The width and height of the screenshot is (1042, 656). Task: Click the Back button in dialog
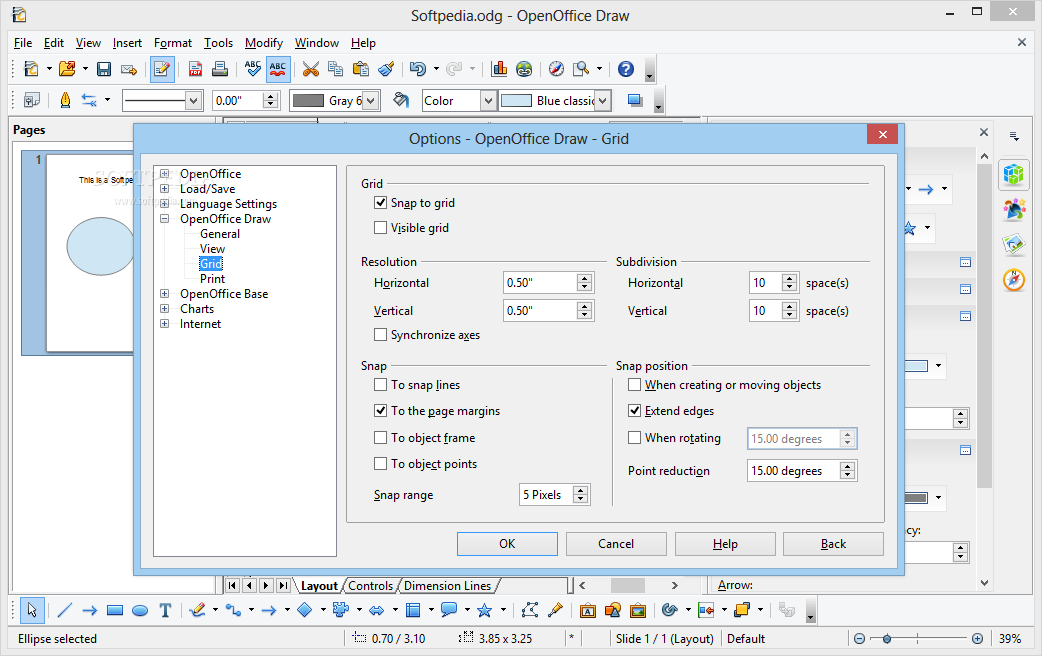(833, 544)
